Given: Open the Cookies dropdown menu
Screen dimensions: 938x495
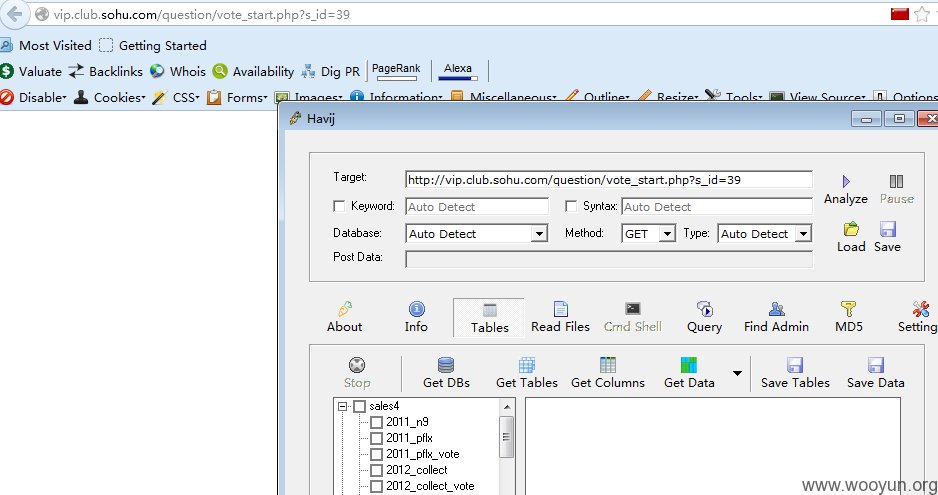Looking at the screenshot, I should (110, 98).
